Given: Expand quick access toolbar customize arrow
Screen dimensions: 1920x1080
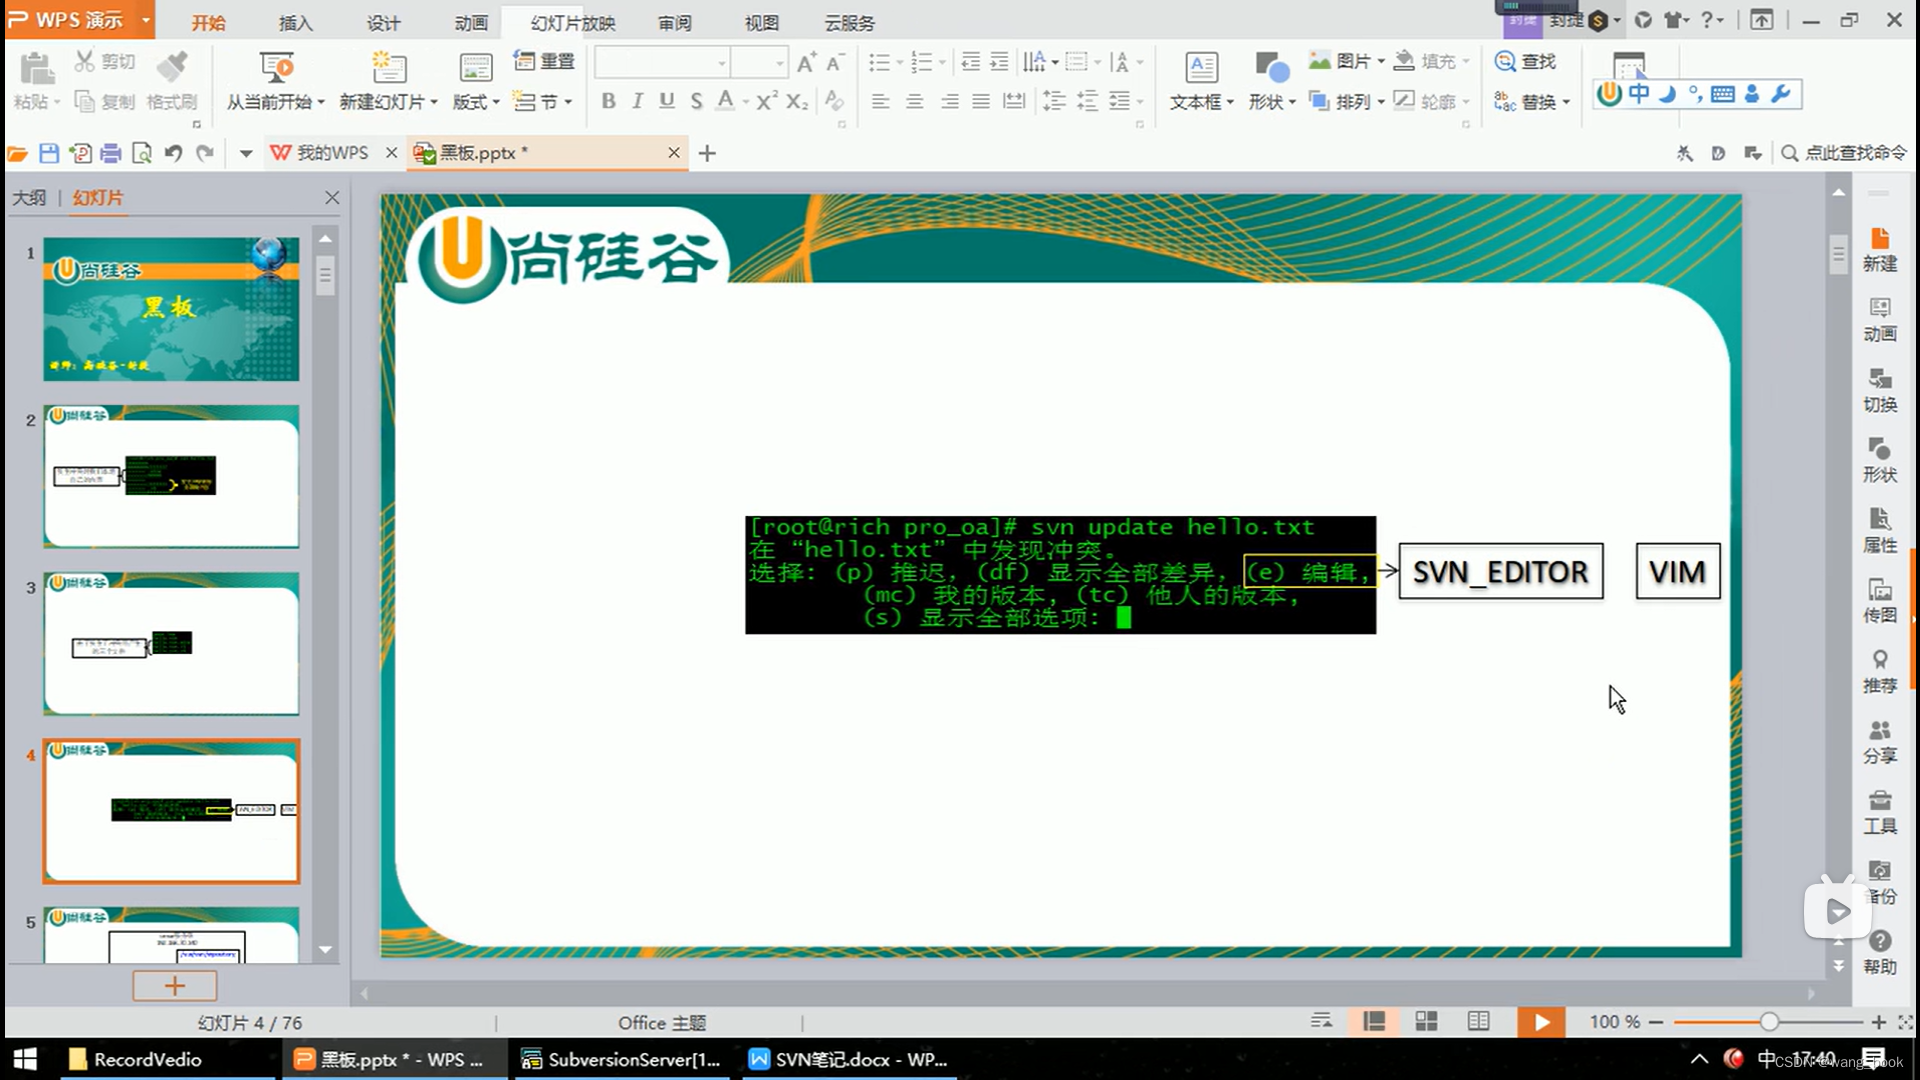Looking at the screenshot, I should [x=245, y=154].
